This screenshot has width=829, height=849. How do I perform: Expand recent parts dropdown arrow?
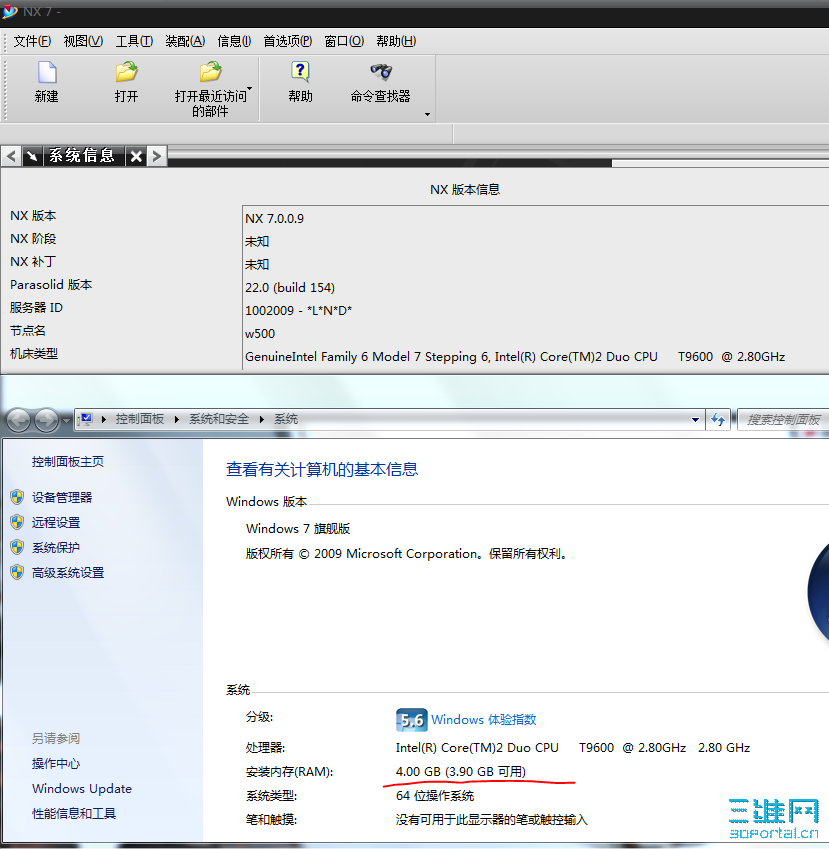pyautogui.click(x=250, y=88)
